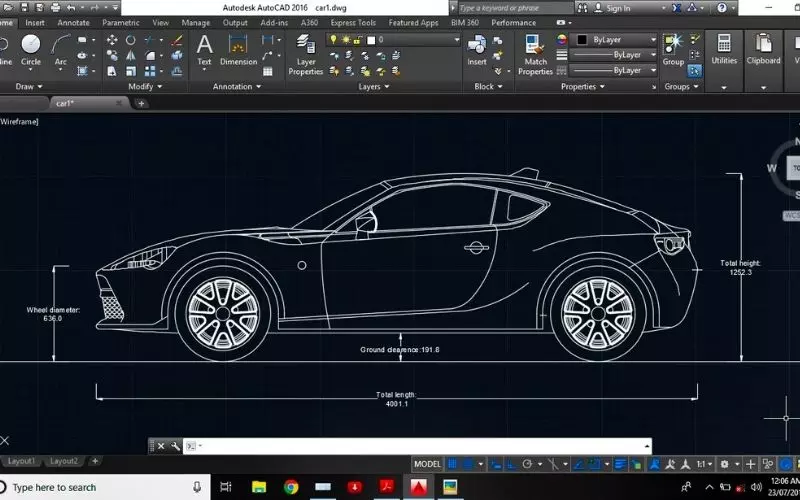800x500 pixels.
Task: Open the Annotate ribbon tab
Action: coord(73,22)
